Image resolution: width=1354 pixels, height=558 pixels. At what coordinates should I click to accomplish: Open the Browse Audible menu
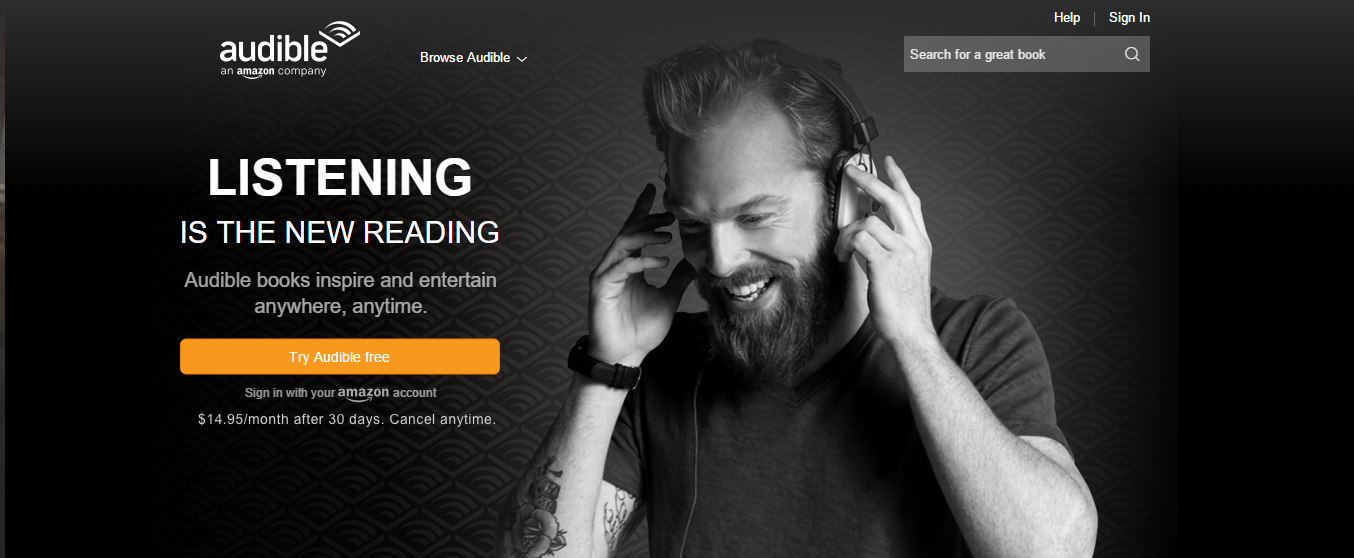[473, 58]
